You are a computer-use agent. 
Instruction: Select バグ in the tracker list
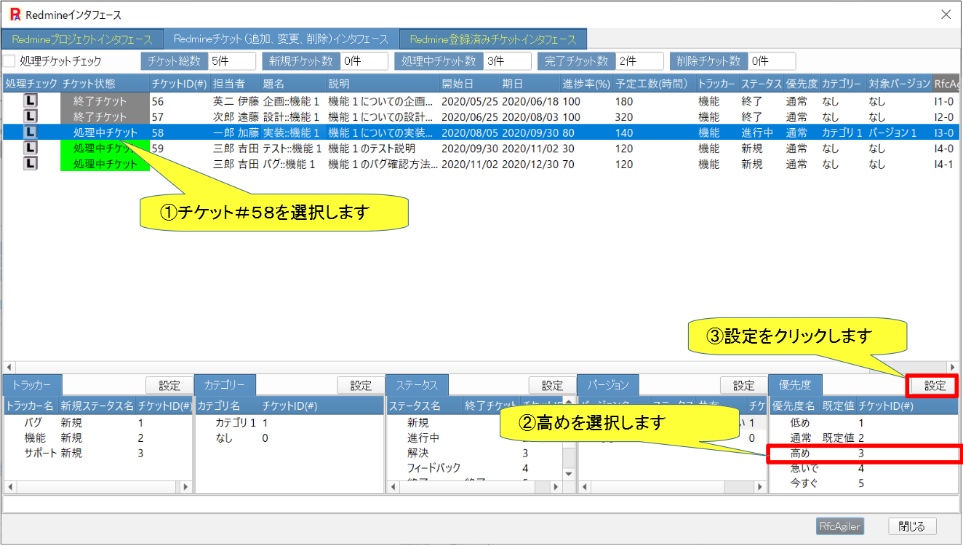(x=98, y=423)
